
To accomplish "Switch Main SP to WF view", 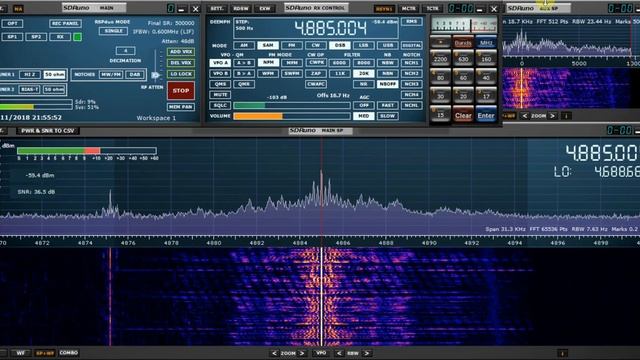I will [x=20, y=353].
